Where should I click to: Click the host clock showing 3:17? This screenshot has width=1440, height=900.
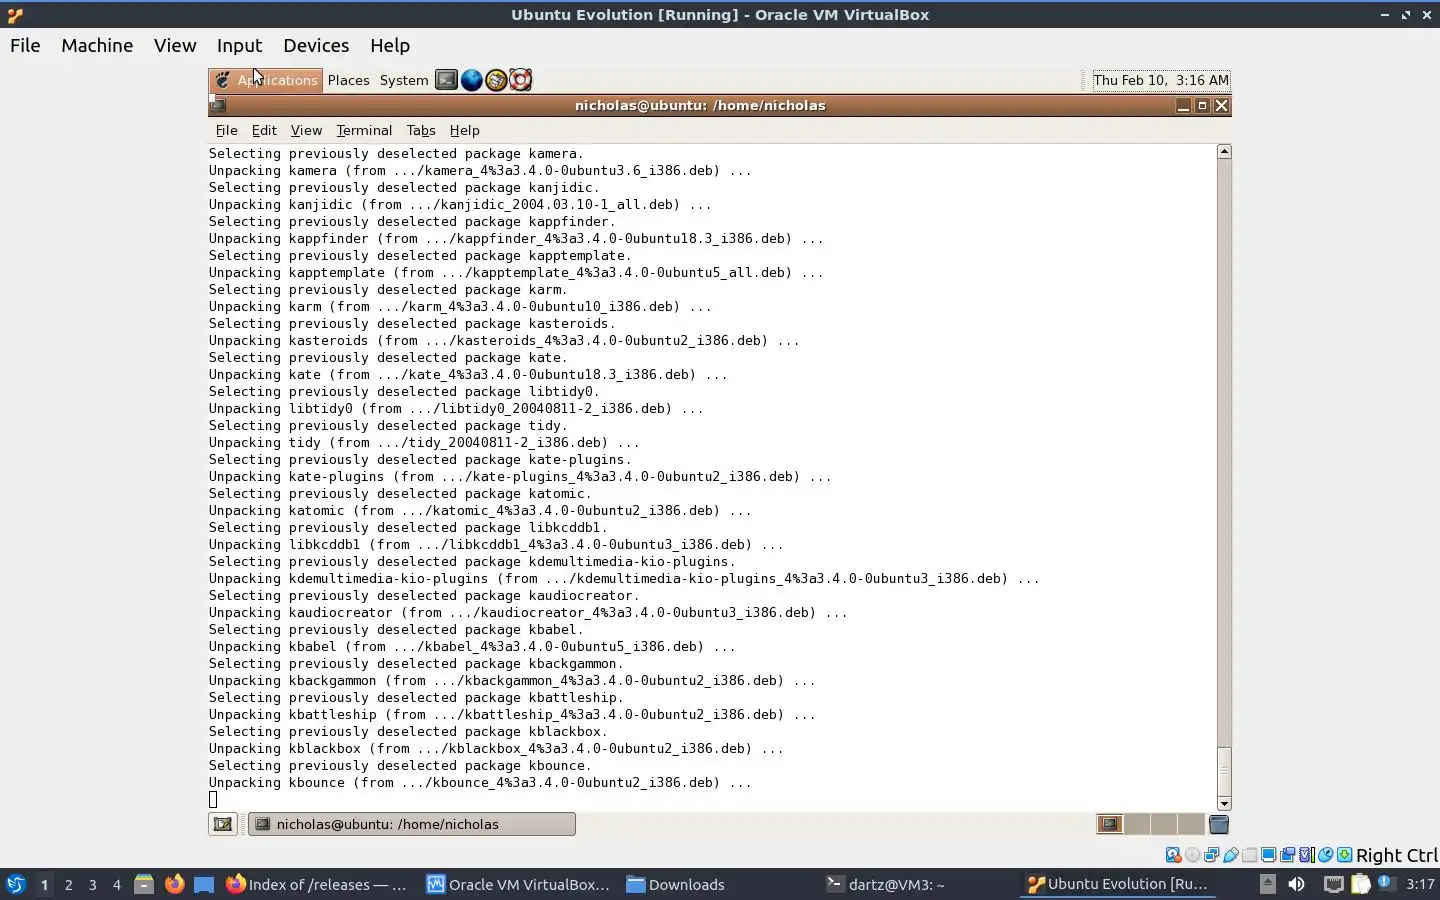click(1420, 884)
